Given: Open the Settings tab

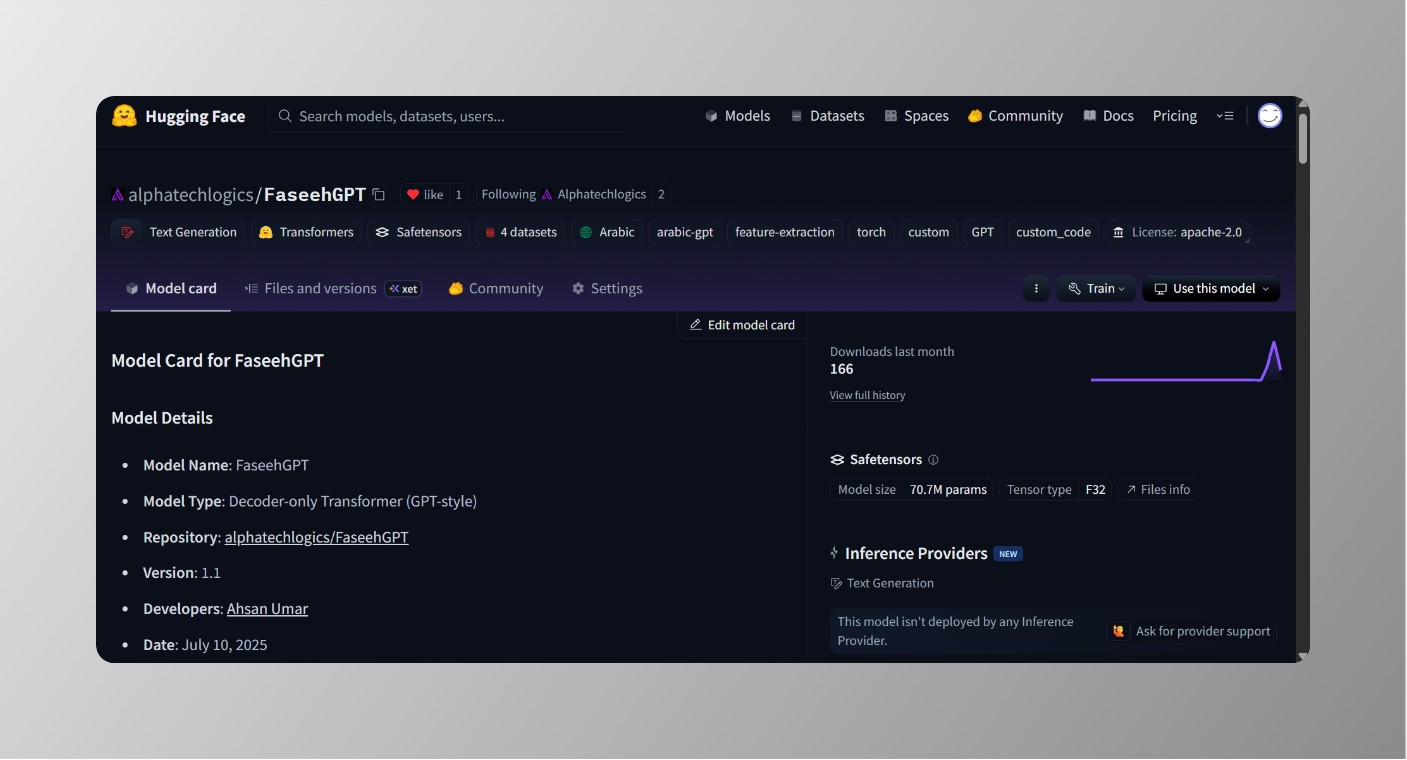Looking at the screenshot, I should point(607,288).
